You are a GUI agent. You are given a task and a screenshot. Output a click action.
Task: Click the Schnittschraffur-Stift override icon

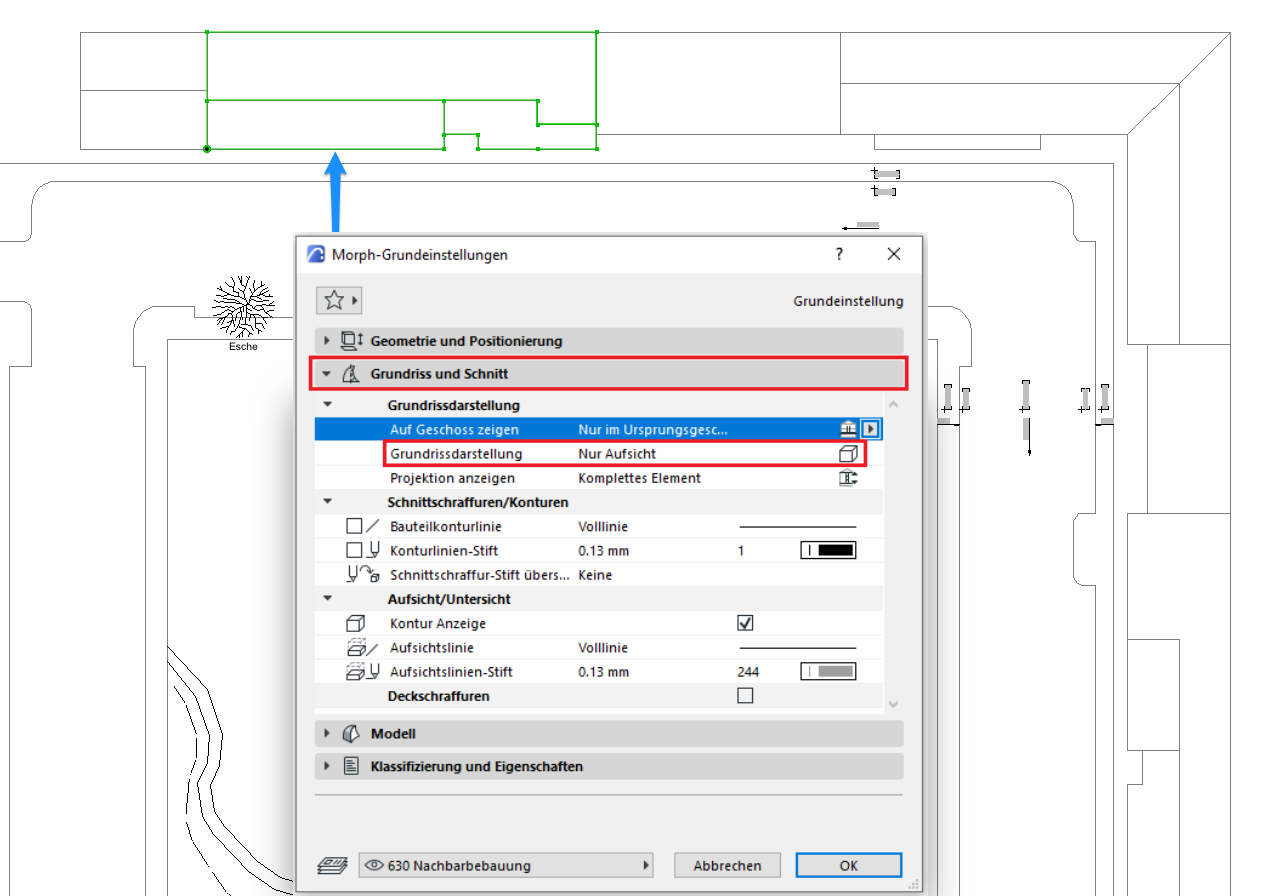362,575
